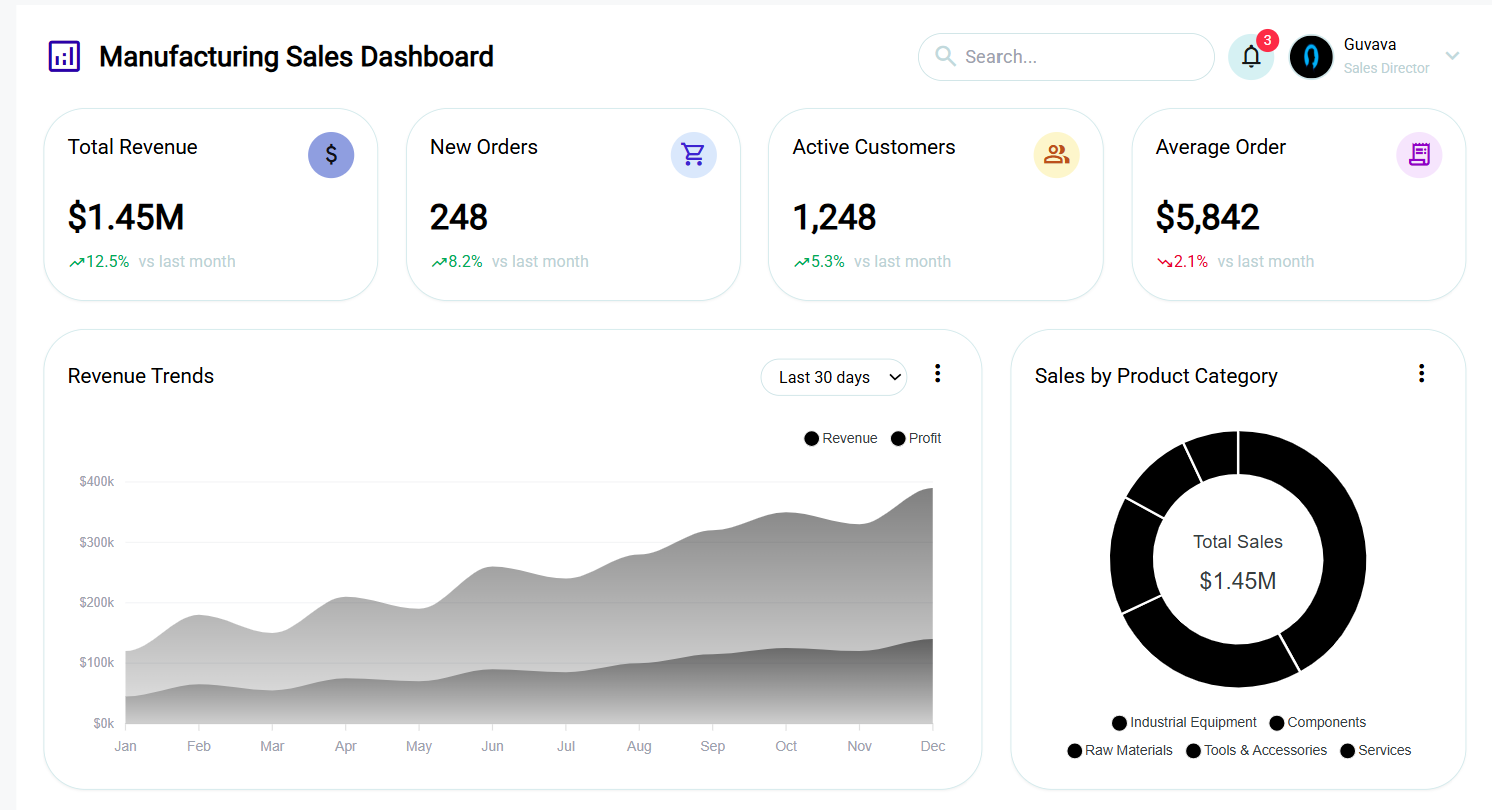
Task: Toggle the Revenue series in the chart legend
Action: [x=841, y=438]
